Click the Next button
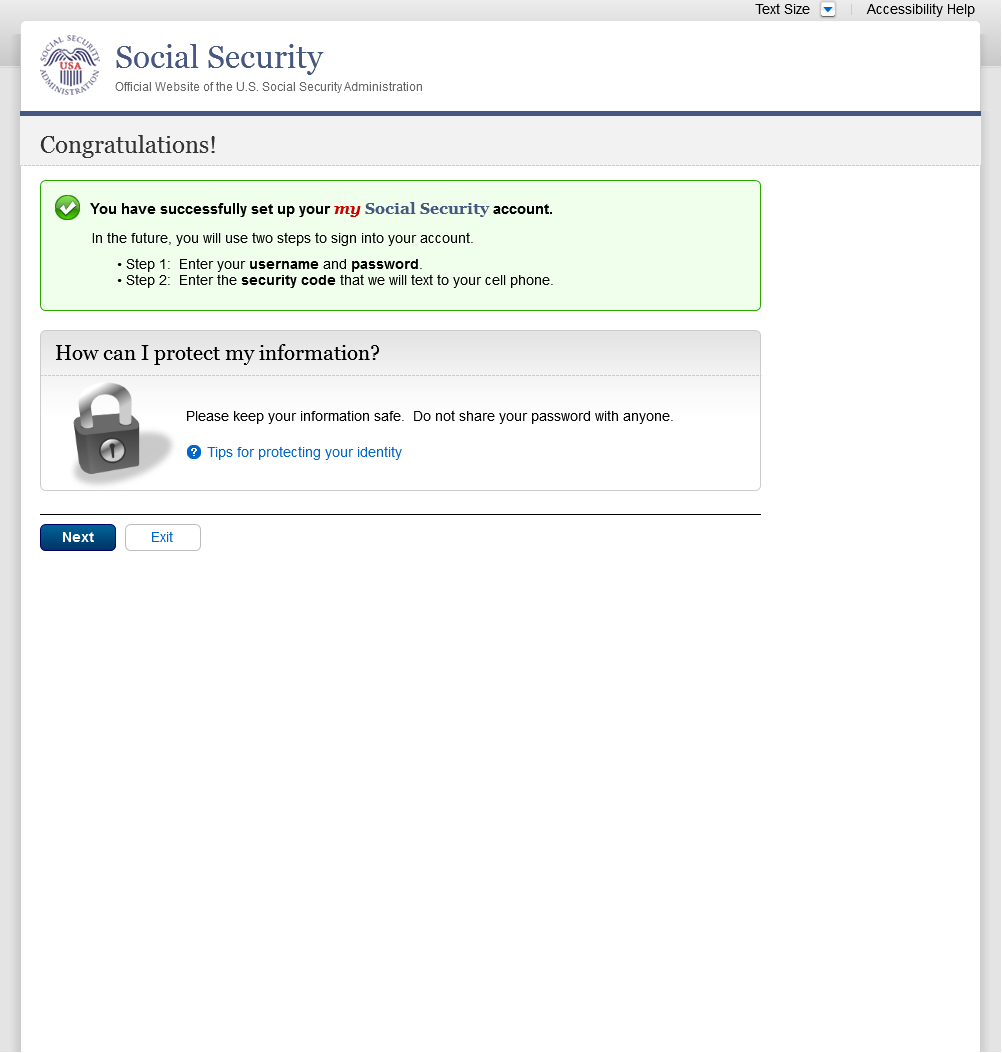Image resolution: width=1002 pixels, height=1053 pixels. [x=78, y=538]
